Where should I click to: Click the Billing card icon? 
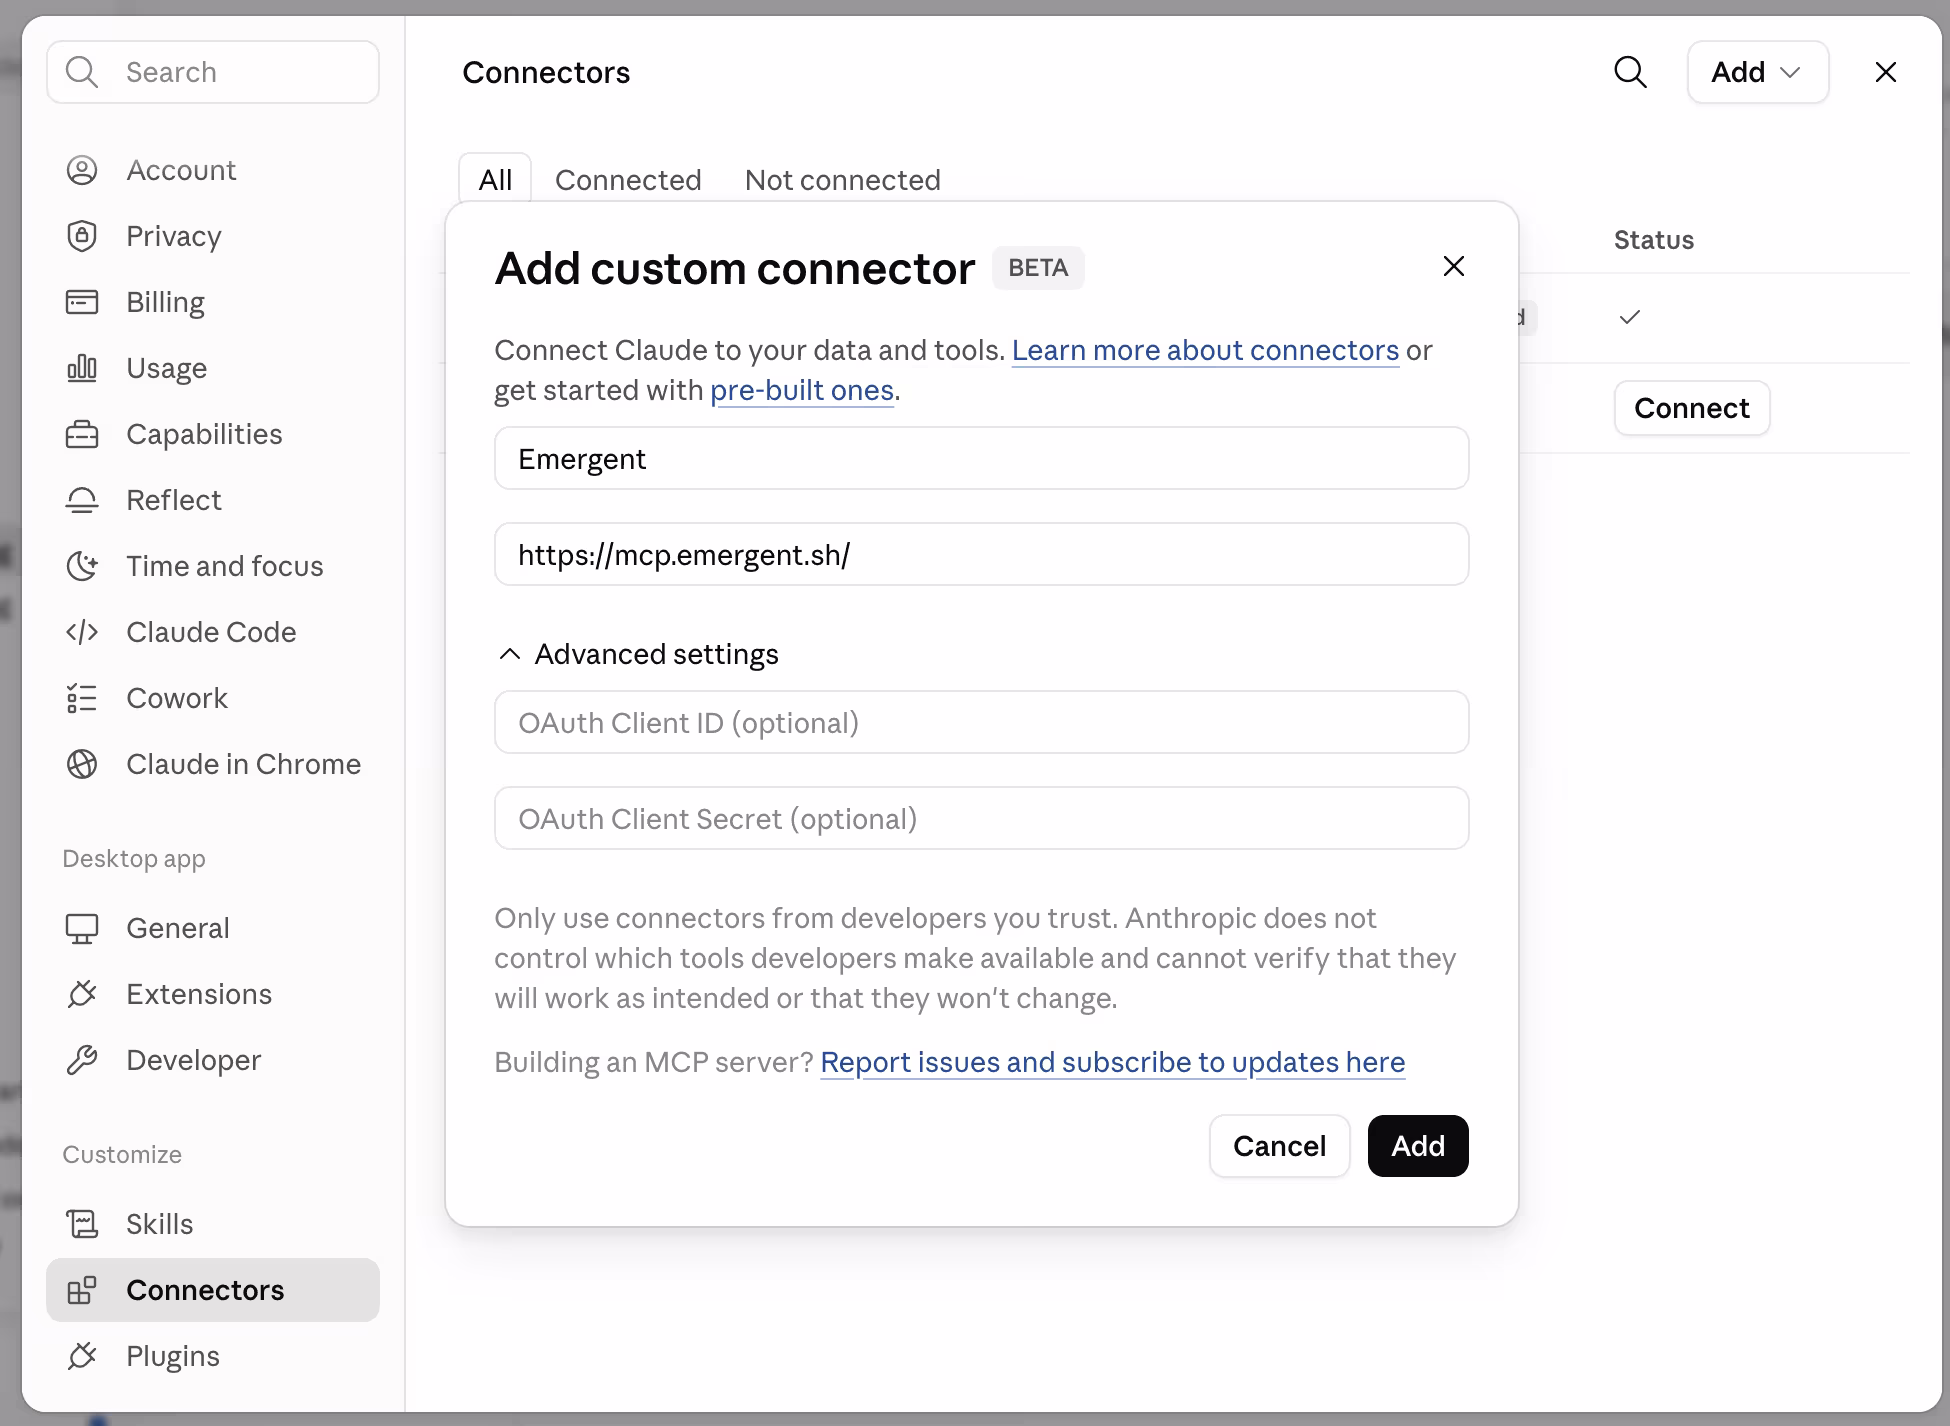82,302
